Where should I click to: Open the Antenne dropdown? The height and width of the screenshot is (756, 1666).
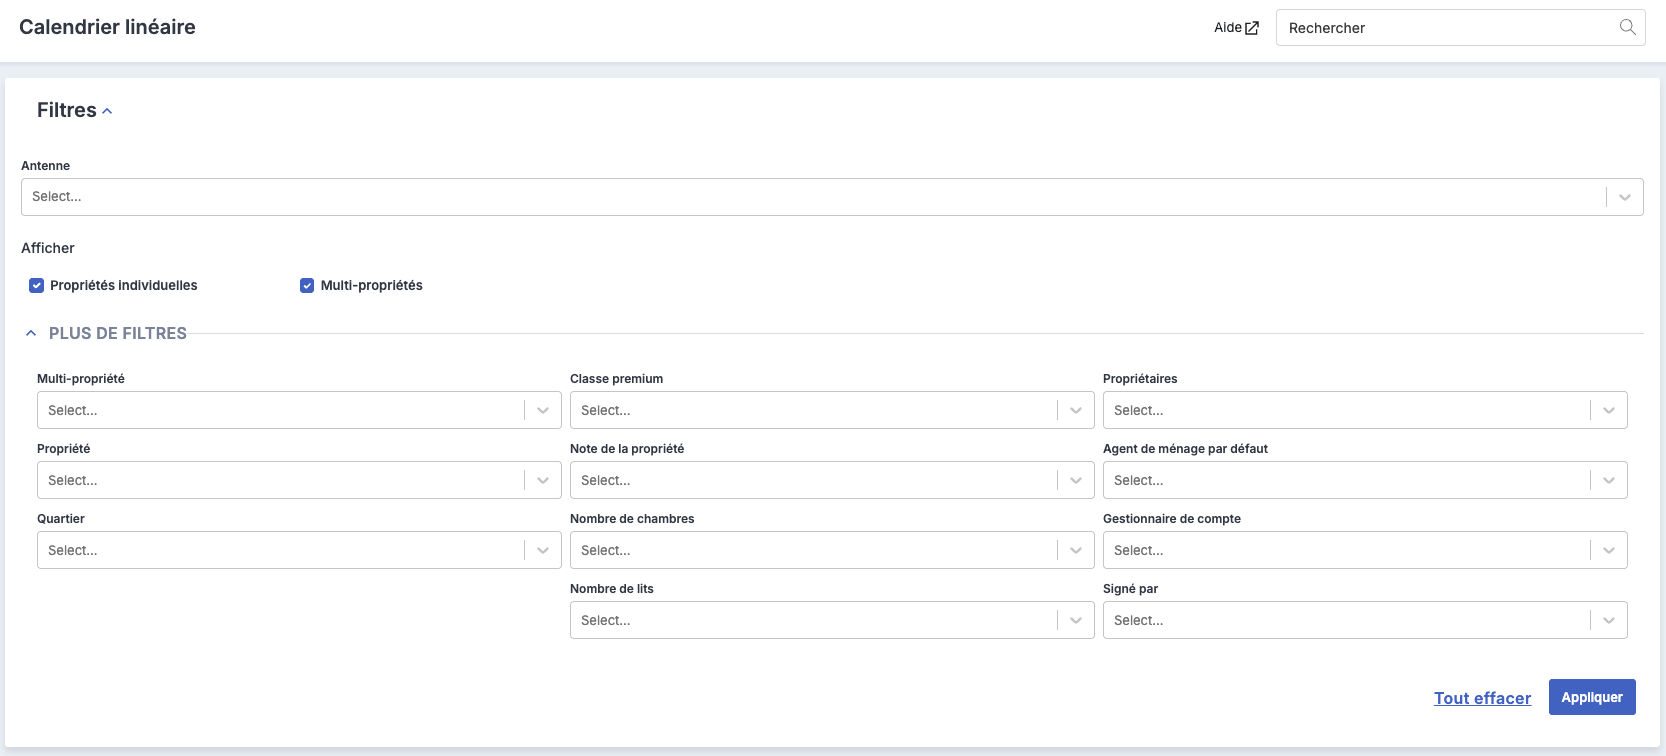832,197
